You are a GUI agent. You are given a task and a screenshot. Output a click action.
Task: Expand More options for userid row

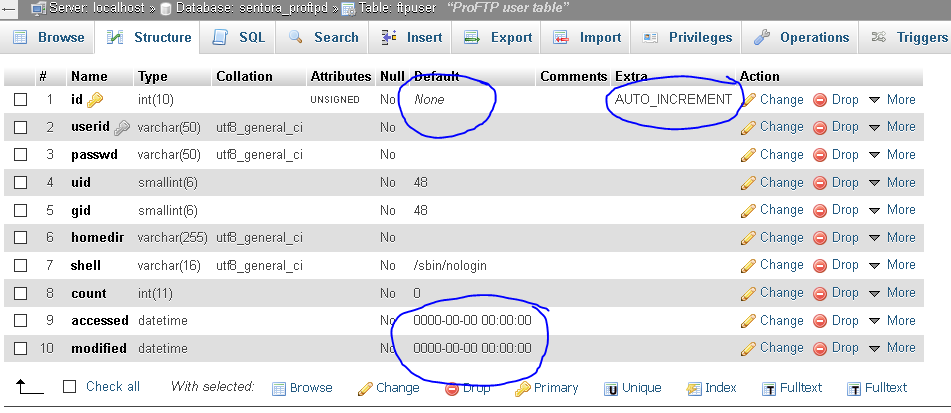click(892, 127)
